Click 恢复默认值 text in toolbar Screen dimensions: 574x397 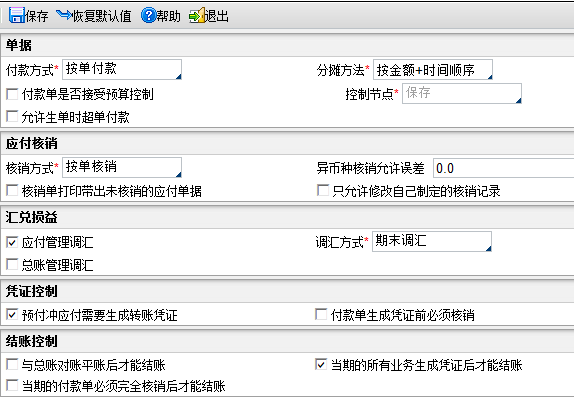(102, 16)
